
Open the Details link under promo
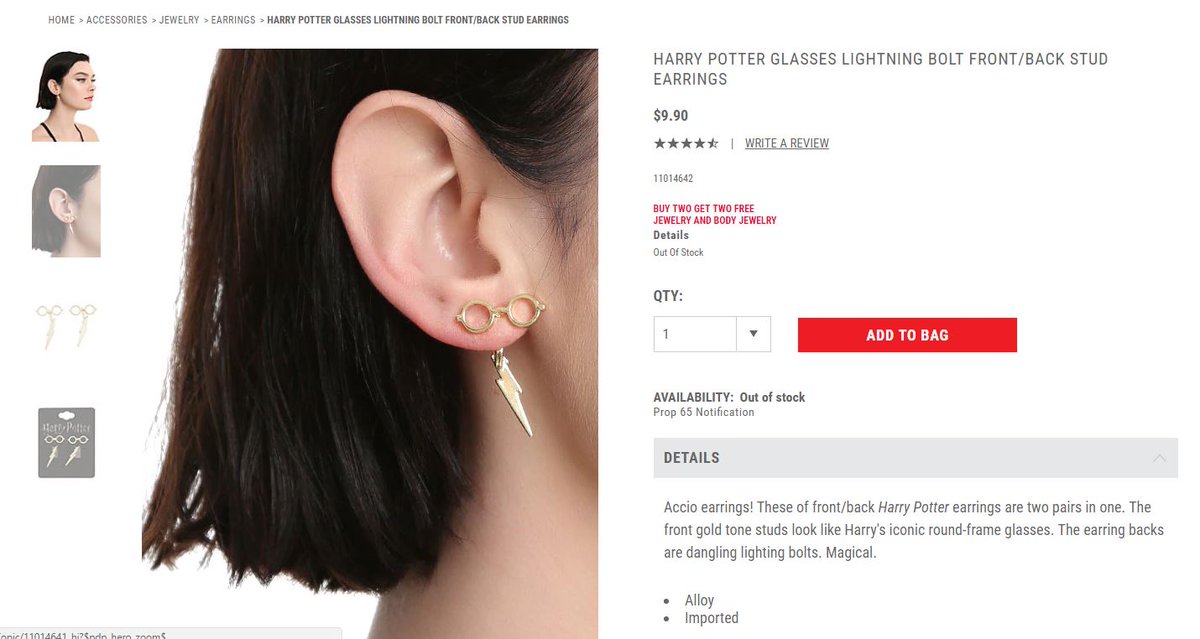(671, 235)
